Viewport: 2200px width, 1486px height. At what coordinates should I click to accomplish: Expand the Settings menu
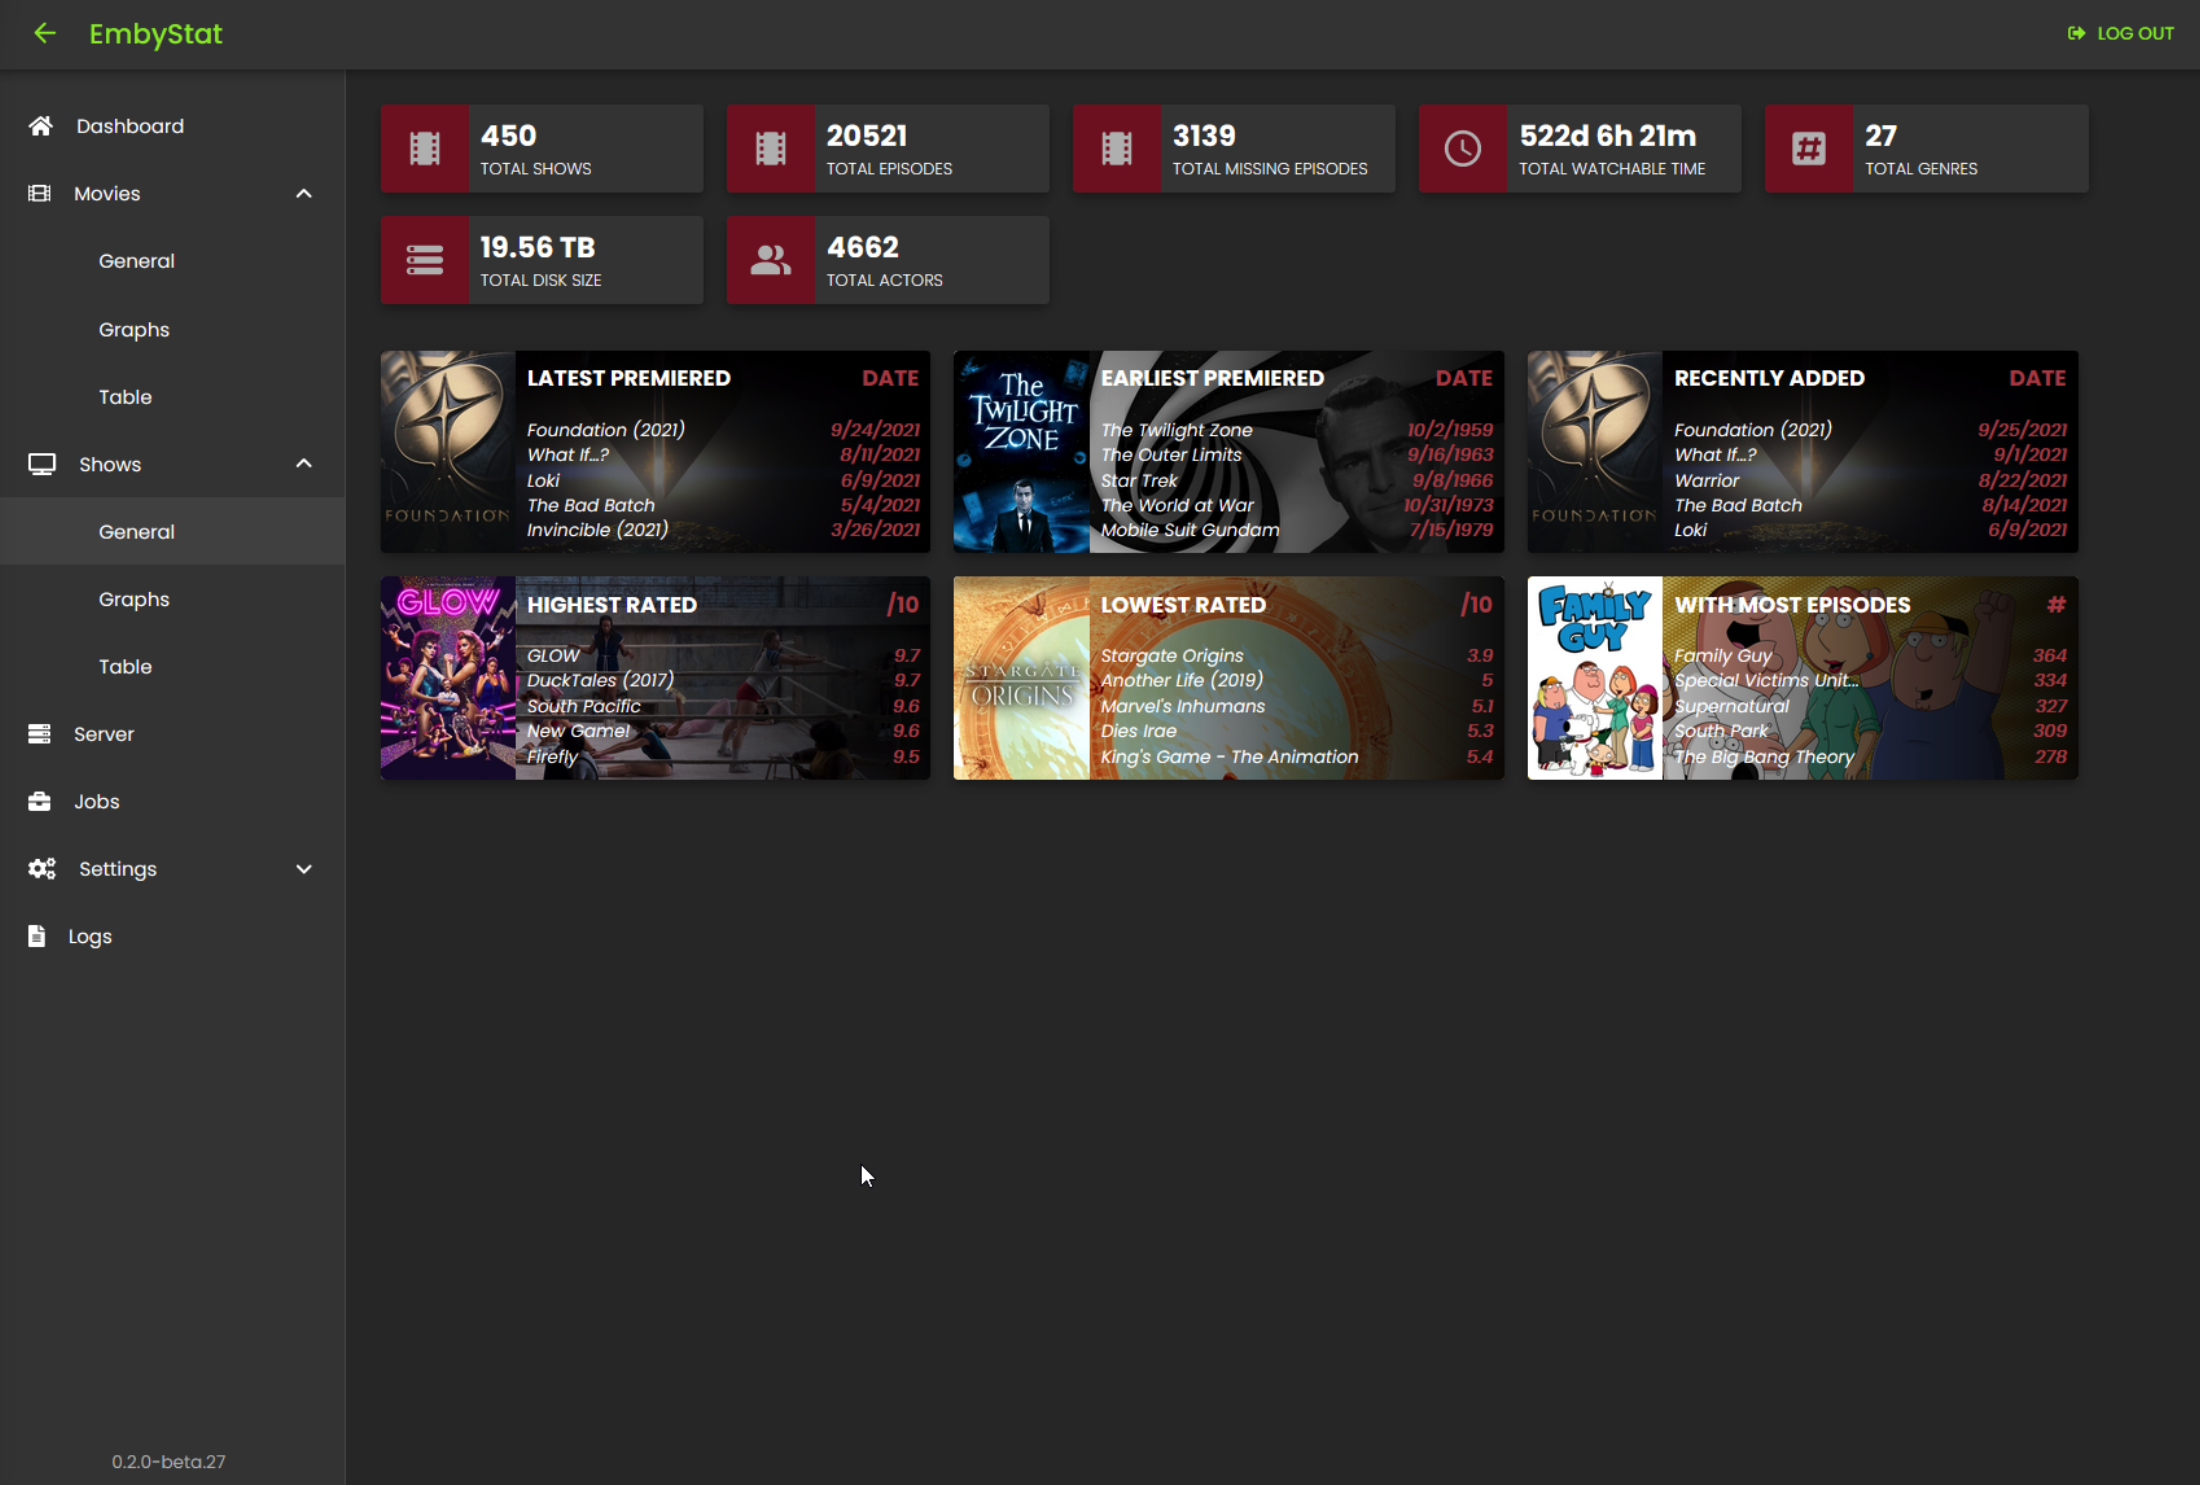[304, 869]
